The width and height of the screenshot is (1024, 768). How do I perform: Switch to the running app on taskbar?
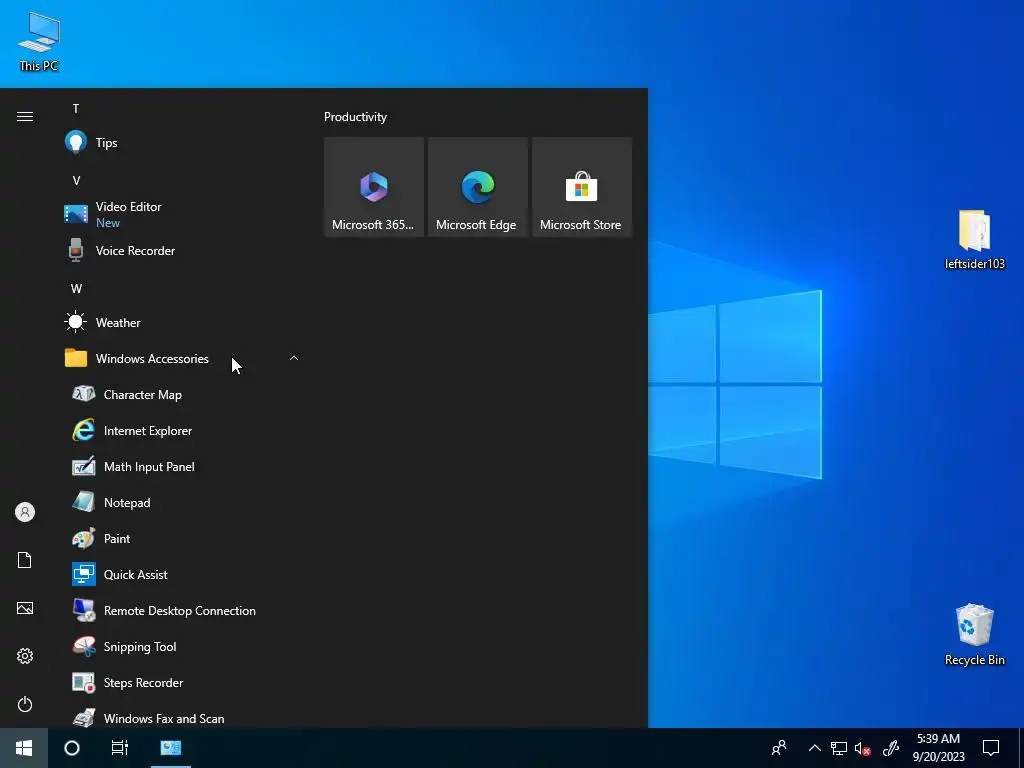pos(170,748)
